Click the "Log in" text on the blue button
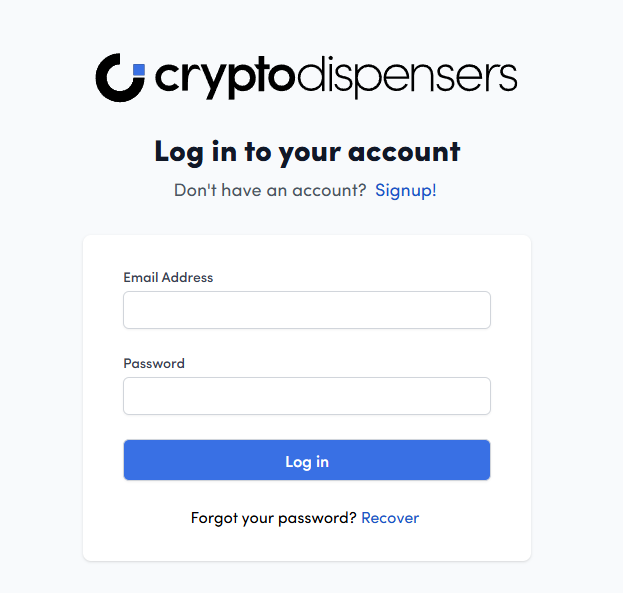This screenshot has width=623, height=593. [x=307, y=462]
